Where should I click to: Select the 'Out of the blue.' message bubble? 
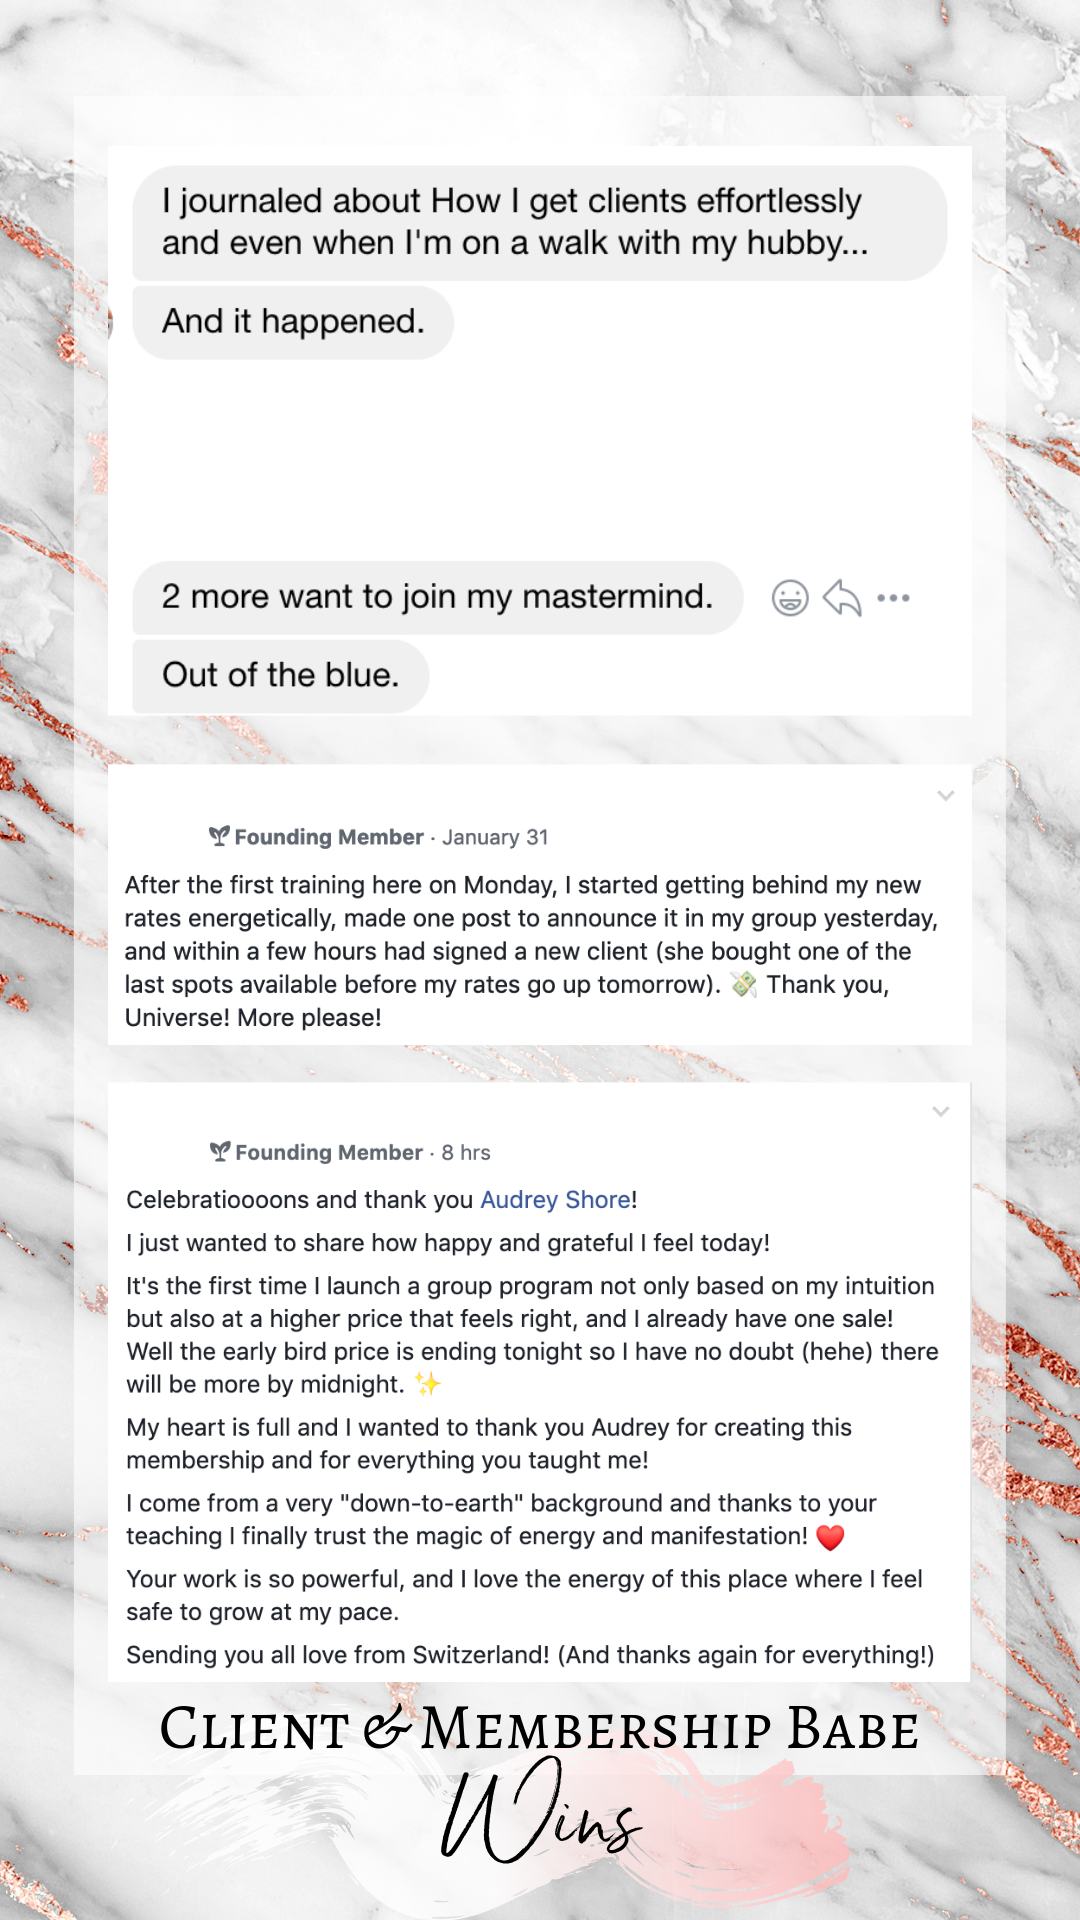[281, 675]
